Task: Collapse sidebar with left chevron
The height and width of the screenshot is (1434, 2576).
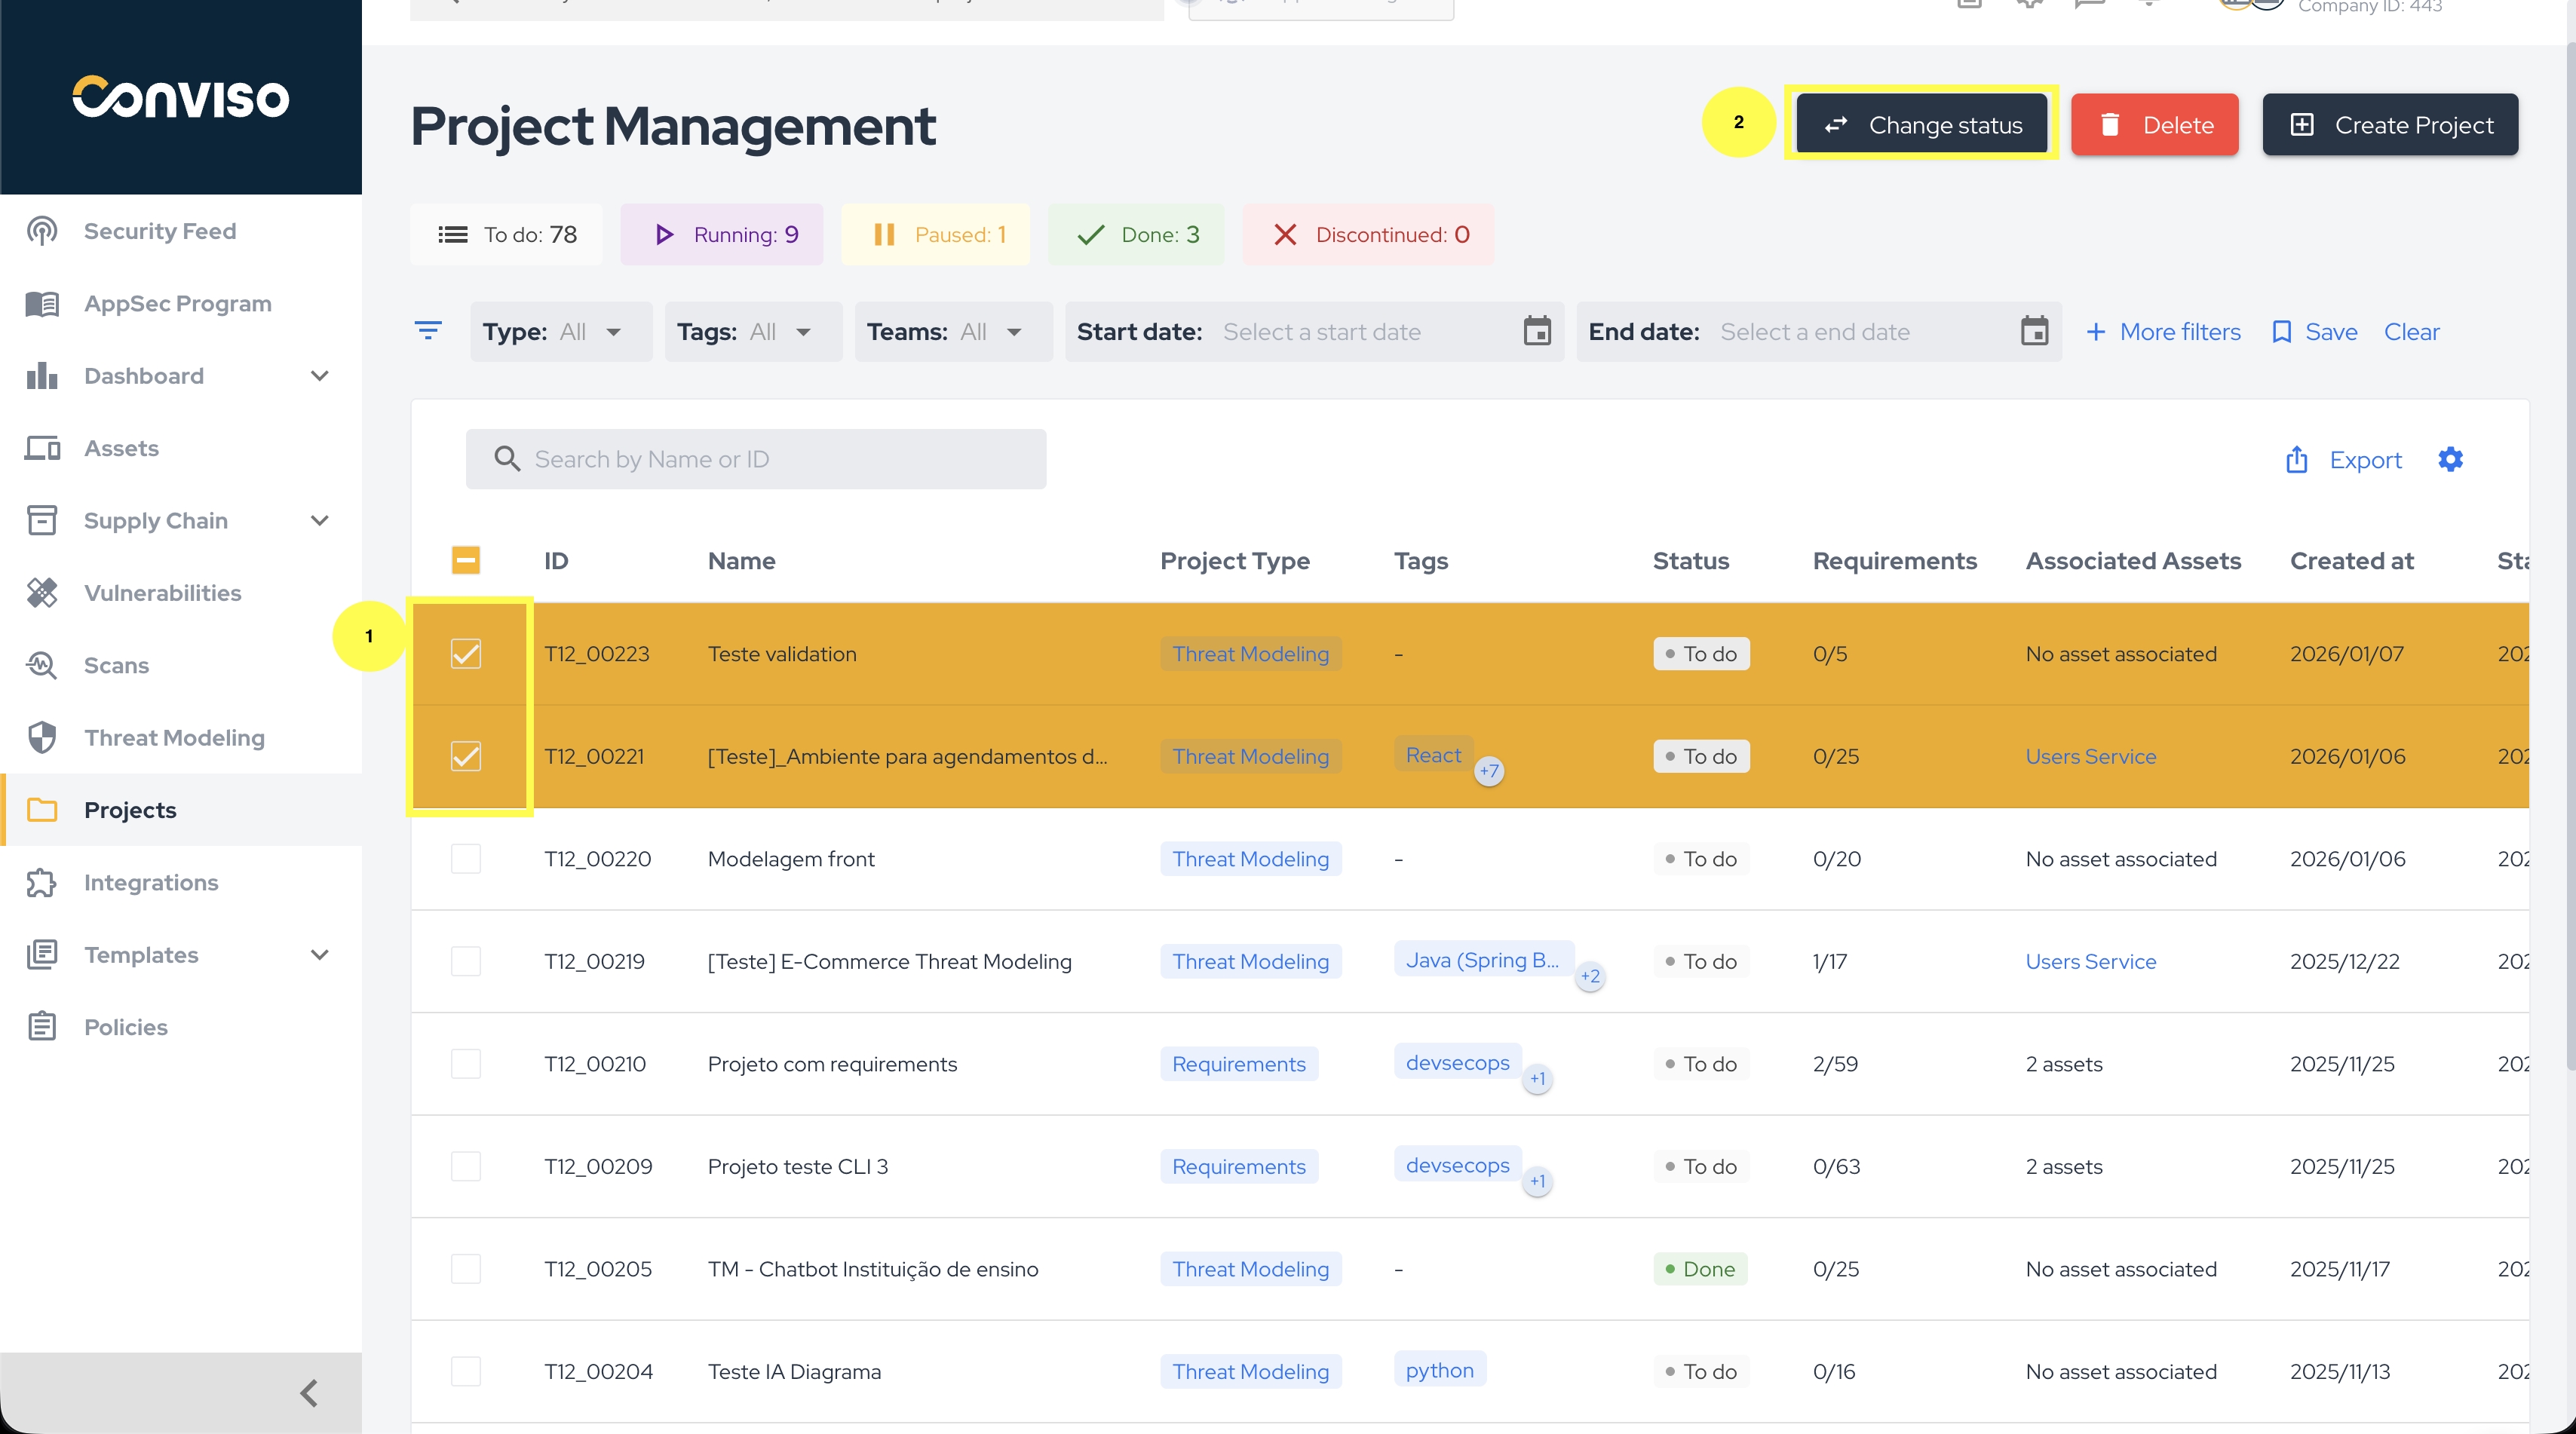Action: point(309,1392)
